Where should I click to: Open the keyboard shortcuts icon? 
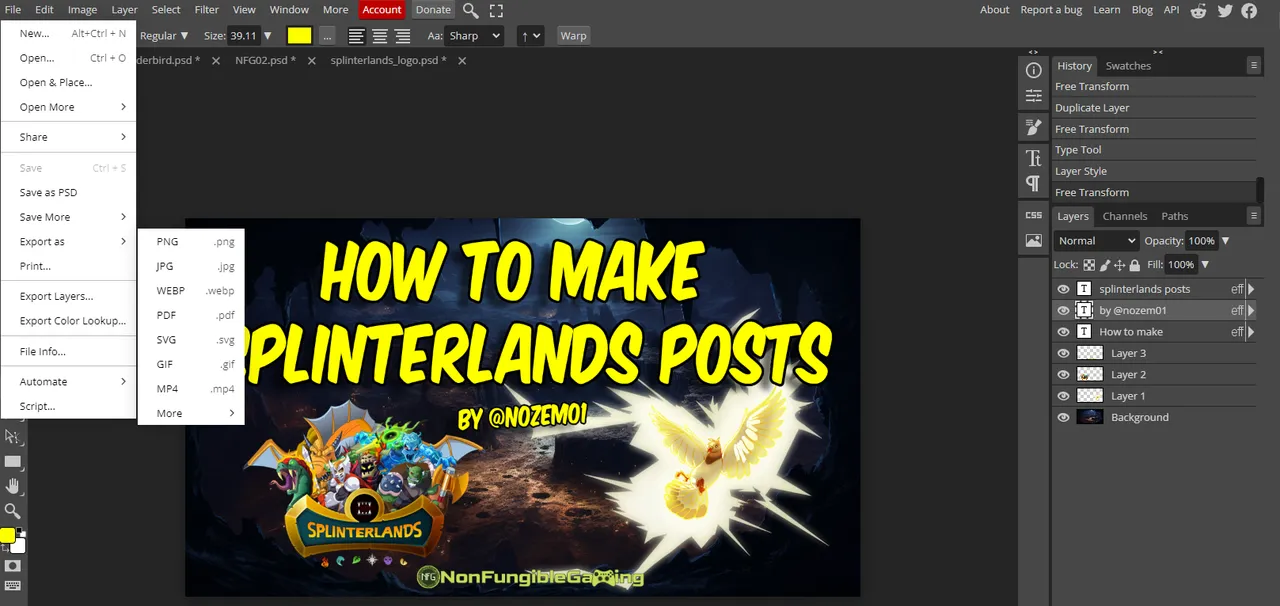[x=12, y=586]
